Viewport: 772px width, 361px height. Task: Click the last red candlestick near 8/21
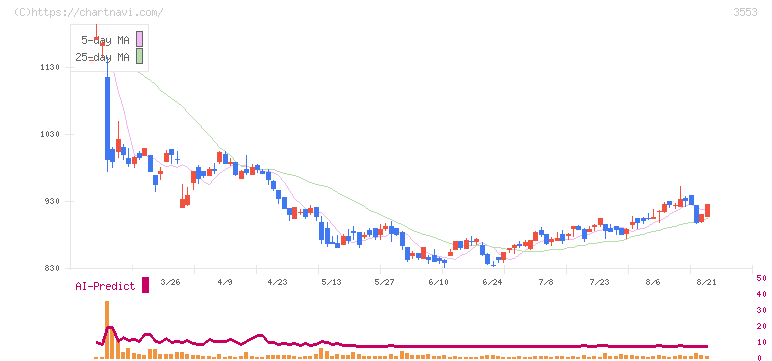(x=707, y=210)
